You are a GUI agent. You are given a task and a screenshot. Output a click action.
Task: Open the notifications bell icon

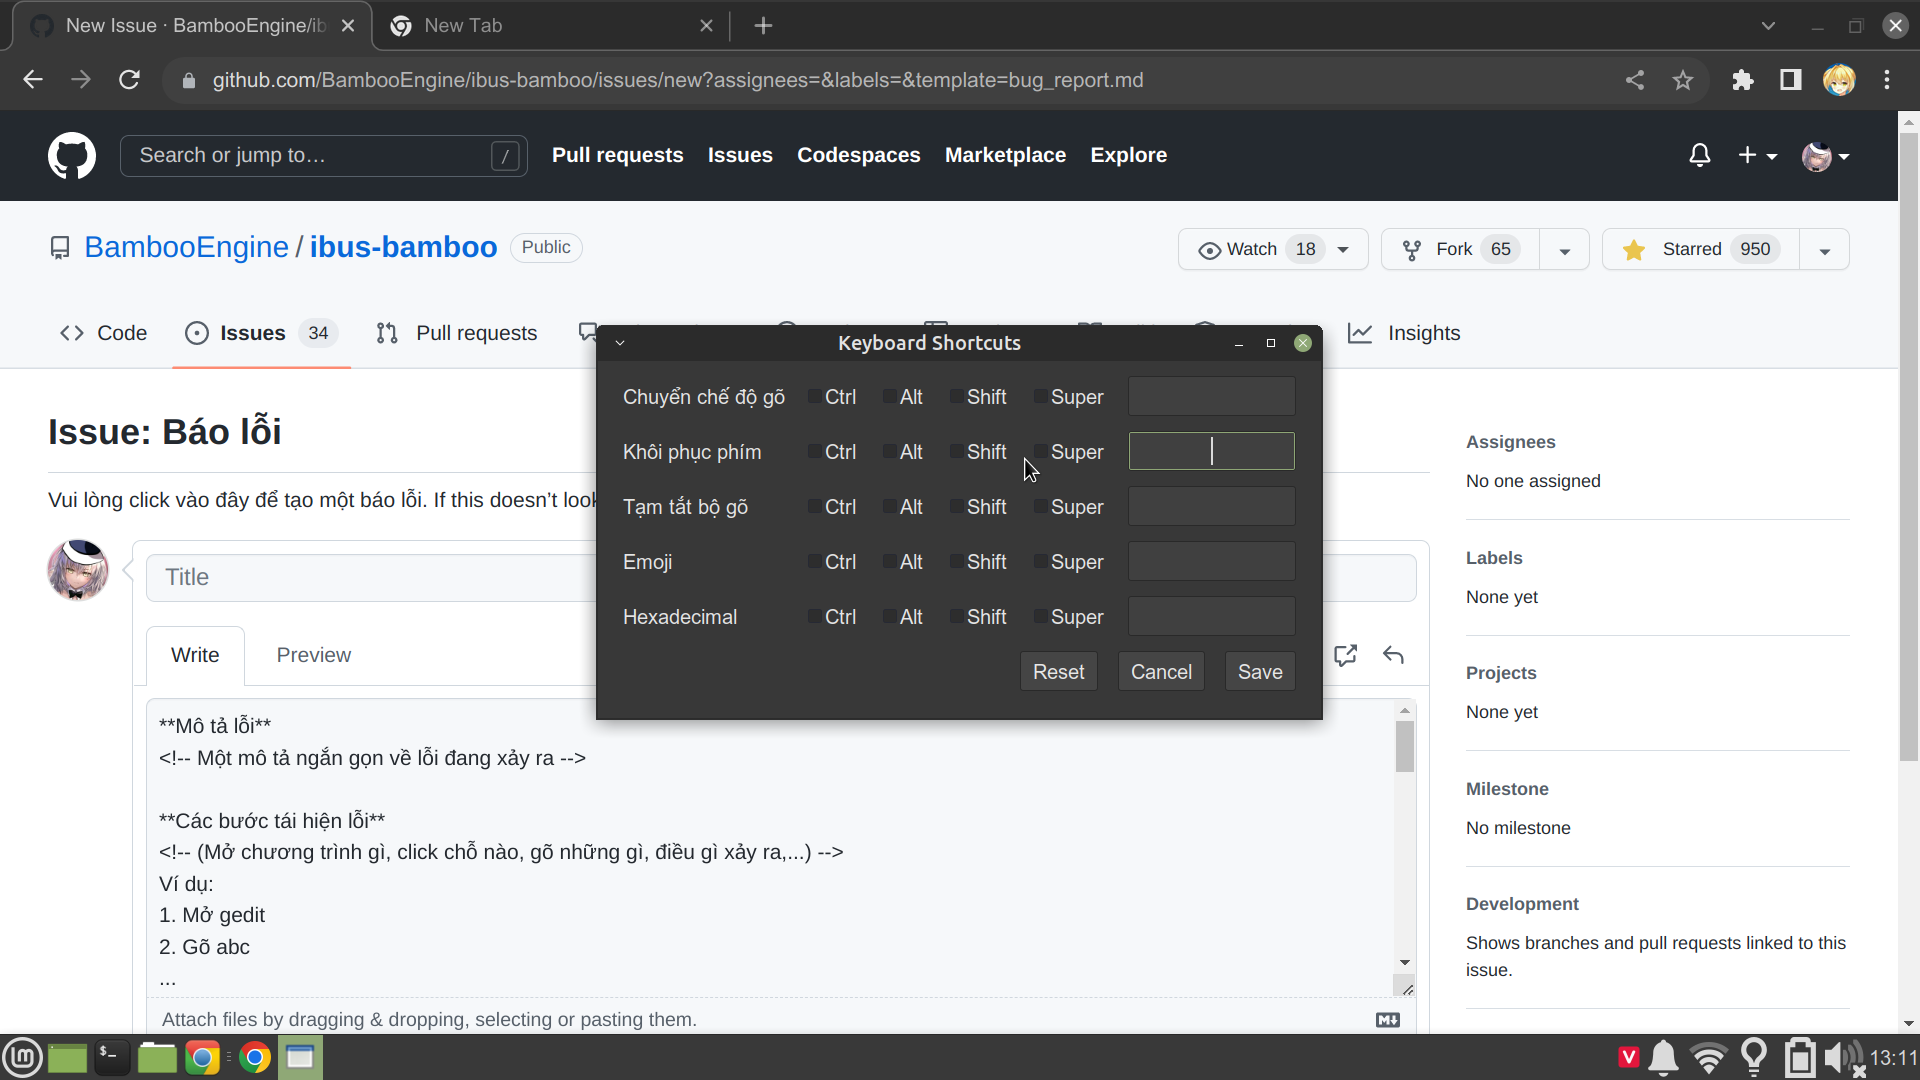pos(1699,155)
